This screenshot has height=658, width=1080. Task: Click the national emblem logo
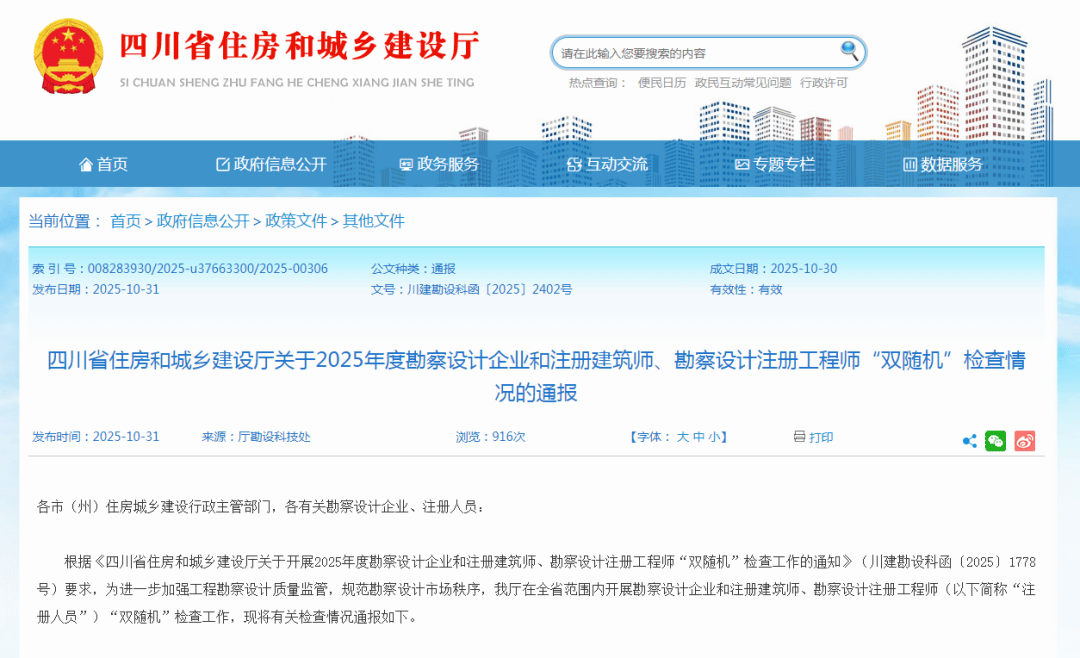coord(68,53)
